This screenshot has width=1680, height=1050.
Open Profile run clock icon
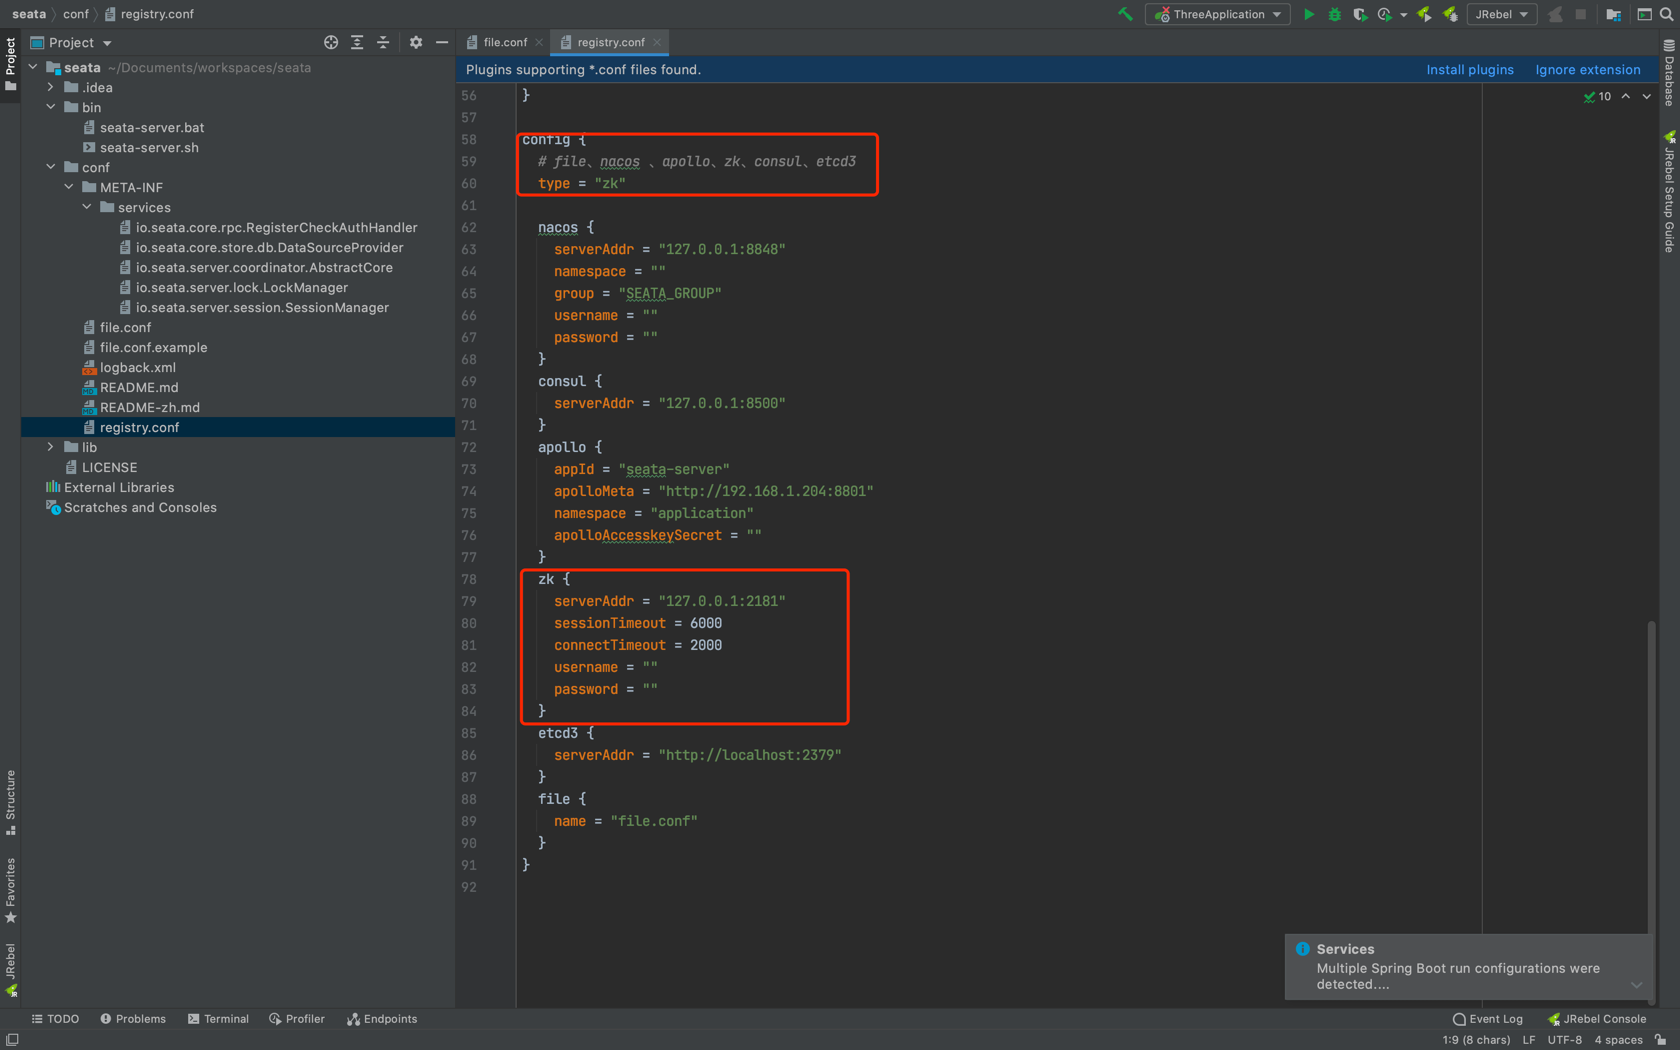pos(1384,14)
